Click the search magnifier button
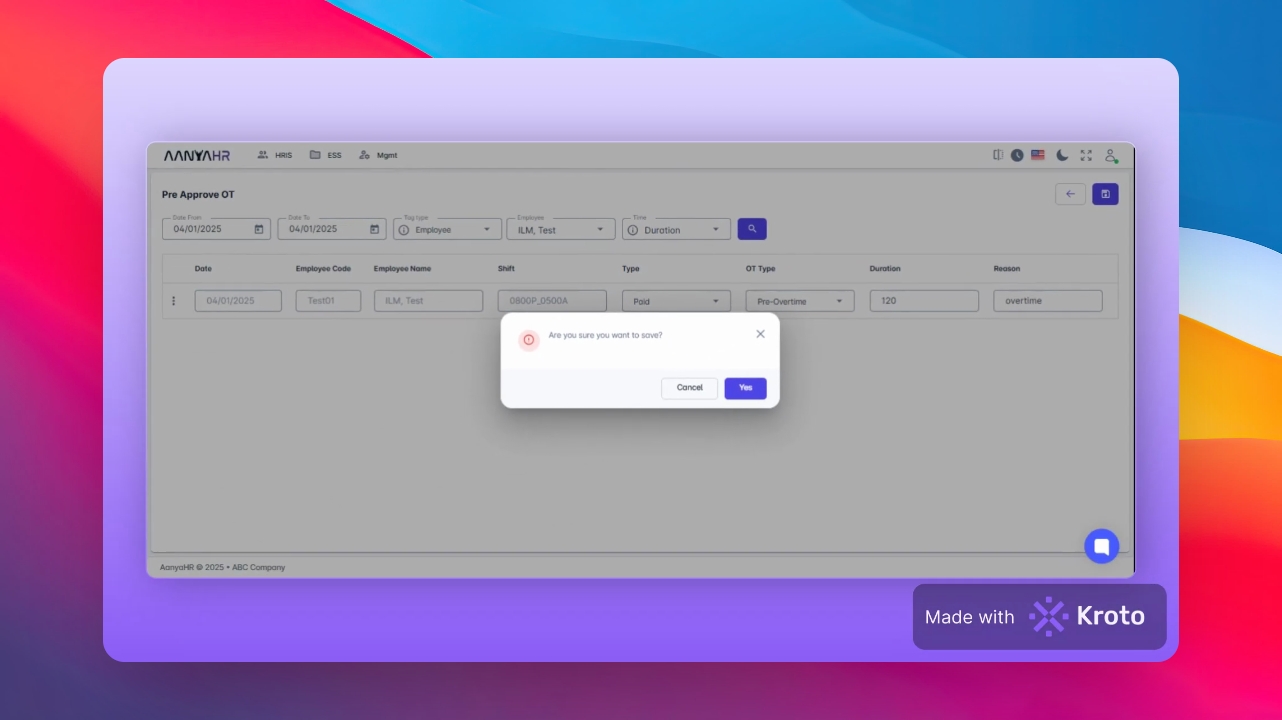Image resolution: width=1282 pixels, height=720 pixels. pos(752,229)
